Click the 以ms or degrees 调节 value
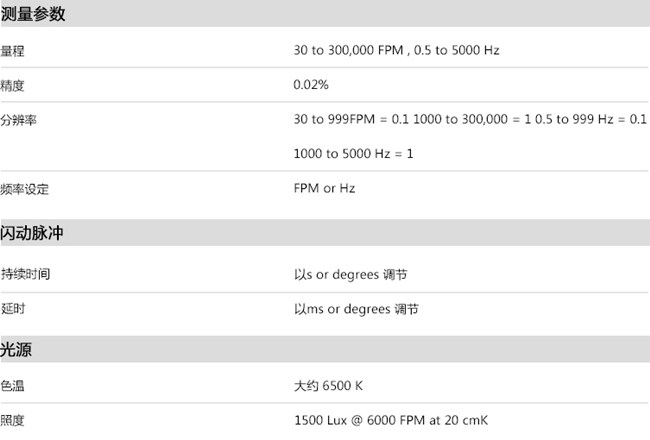Screen dimensions: 650x440 [x=356, y=309]
